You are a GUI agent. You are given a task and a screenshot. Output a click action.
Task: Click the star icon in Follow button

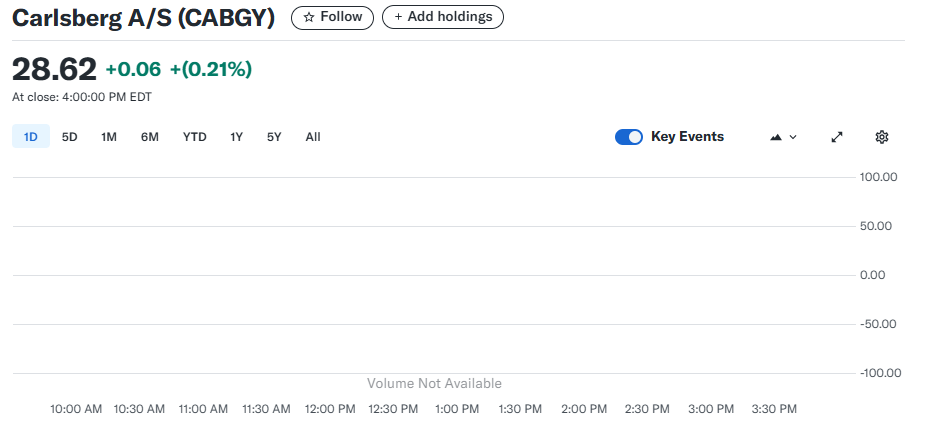309,17
